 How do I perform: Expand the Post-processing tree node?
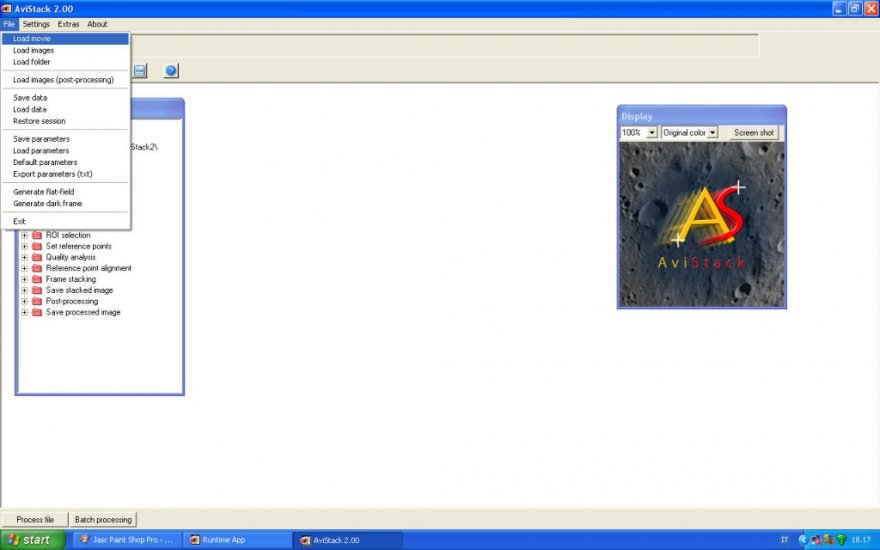(24, 301)
